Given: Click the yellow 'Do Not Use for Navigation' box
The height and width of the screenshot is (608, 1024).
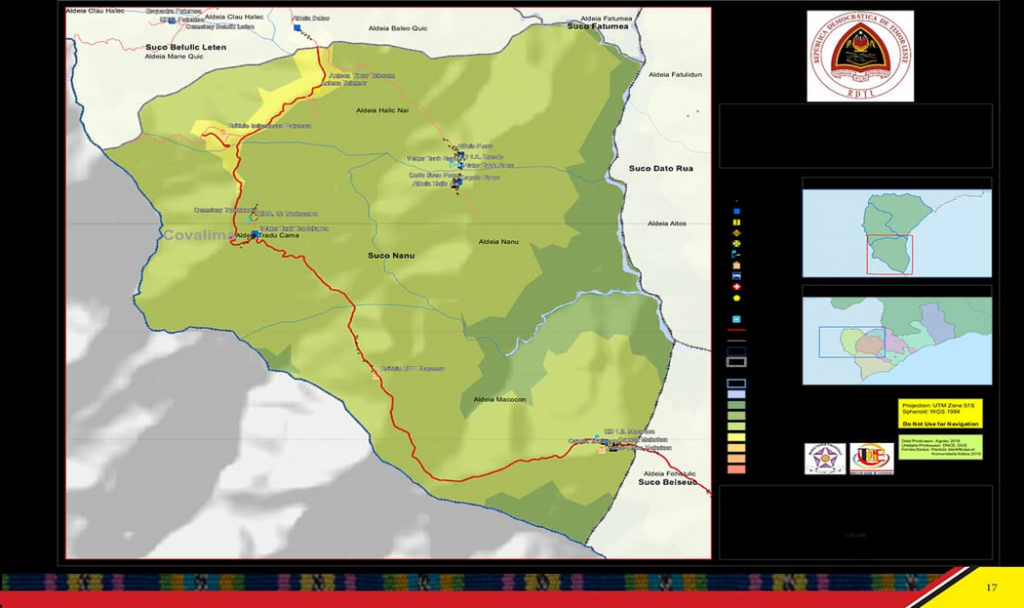Looking at the screenshot, I should (x=940, y=414).
